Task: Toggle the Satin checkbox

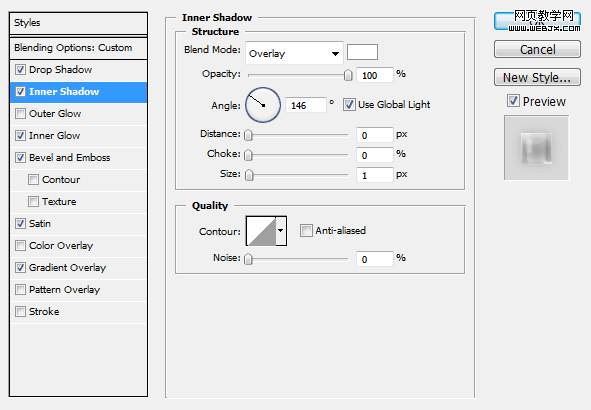Action: [x=20, y=223]
